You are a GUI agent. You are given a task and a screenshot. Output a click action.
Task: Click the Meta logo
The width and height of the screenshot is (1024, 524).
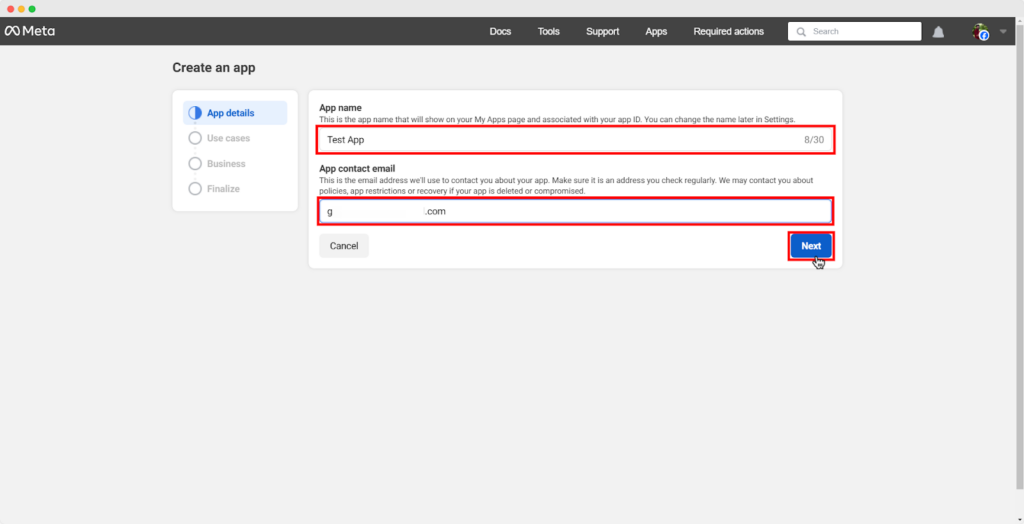(x=29, y=31)
